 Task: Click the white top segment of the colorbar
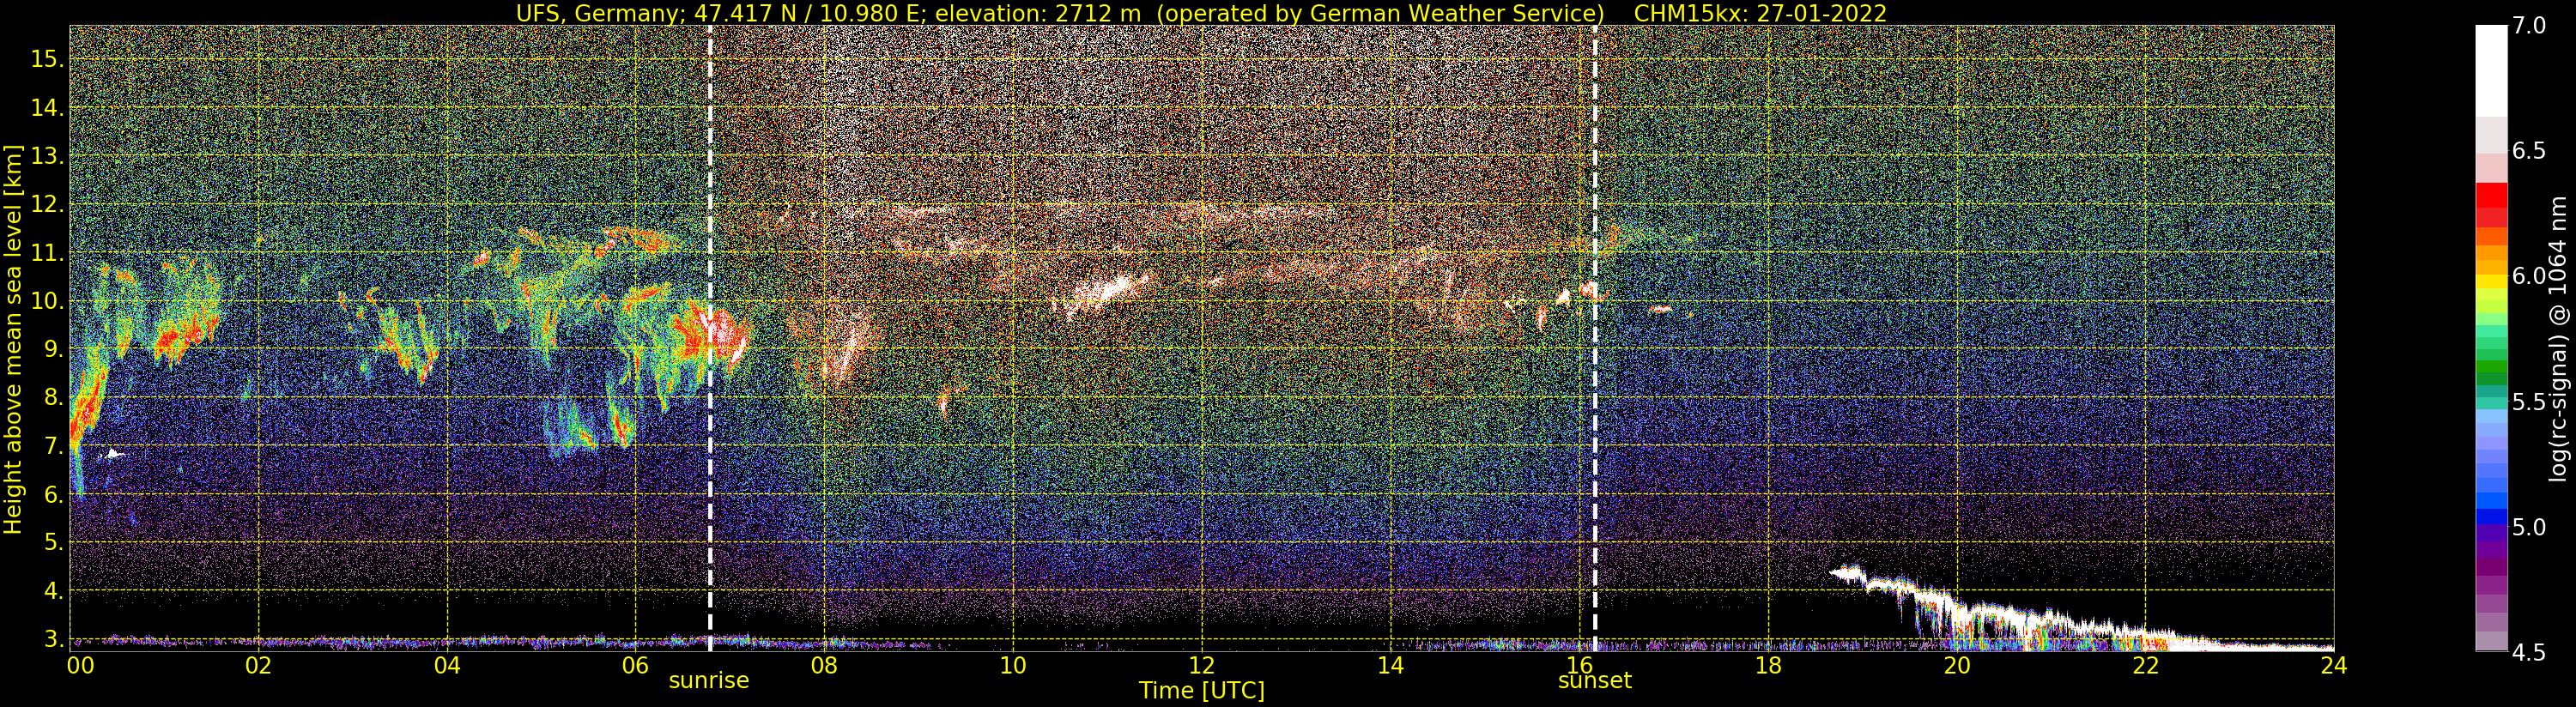(x=2491, y=70)
